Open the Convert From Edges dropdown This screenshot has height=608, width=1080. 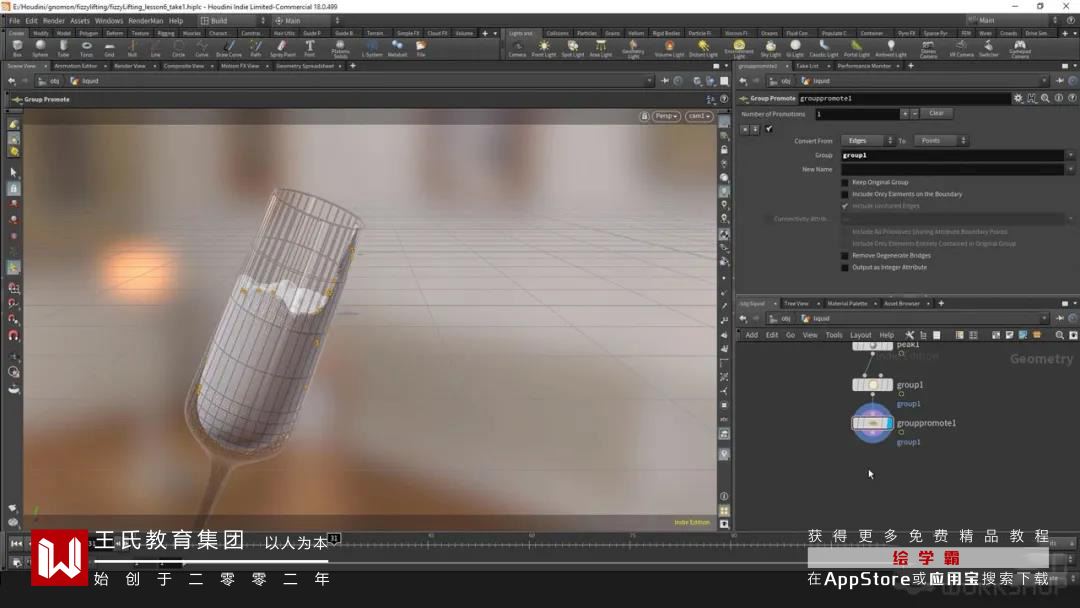pyautogui.click(x=866, y=141)
